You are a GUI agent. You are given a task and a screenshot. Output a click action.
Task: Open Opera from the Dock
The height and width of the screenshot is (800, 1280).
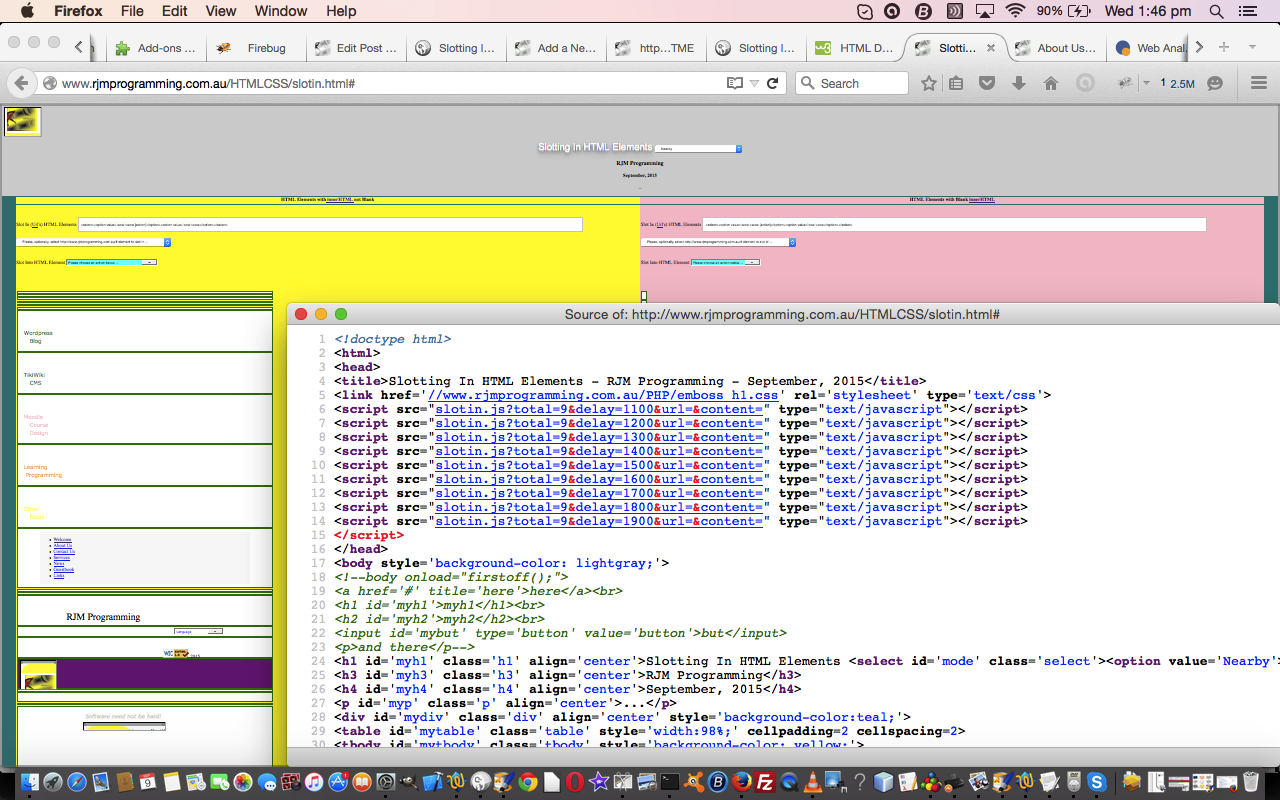(575, 782)
